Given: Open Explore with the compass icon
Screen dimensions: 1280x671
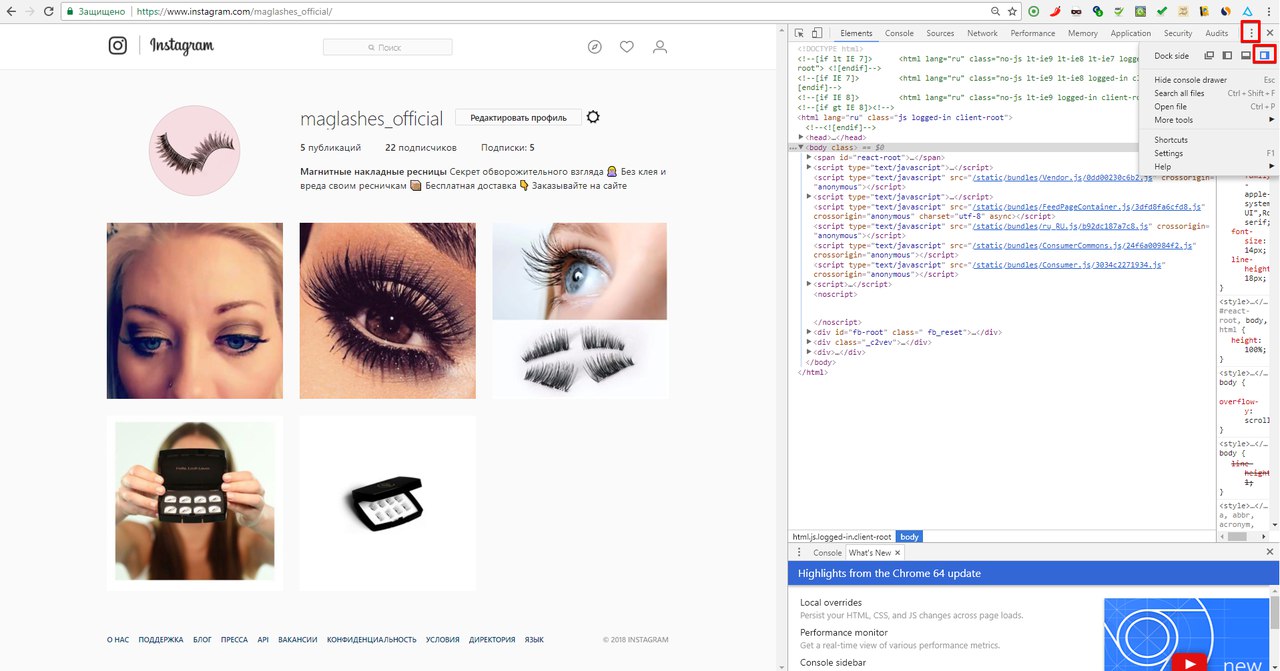Looking at the screenshot, I should tap(595, 47).
